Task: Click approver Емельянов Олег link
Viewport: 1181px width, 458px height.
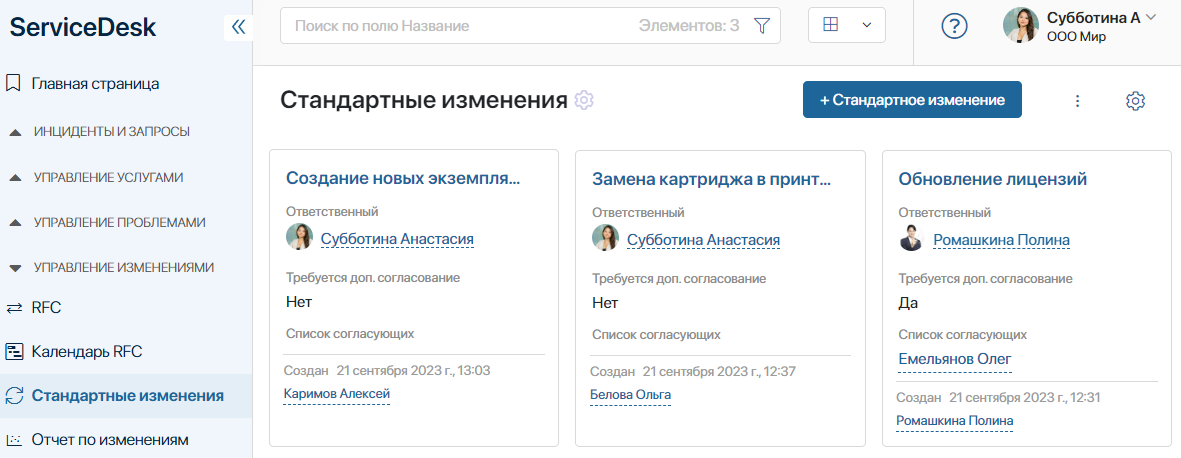Action: [x=954, y=359]
